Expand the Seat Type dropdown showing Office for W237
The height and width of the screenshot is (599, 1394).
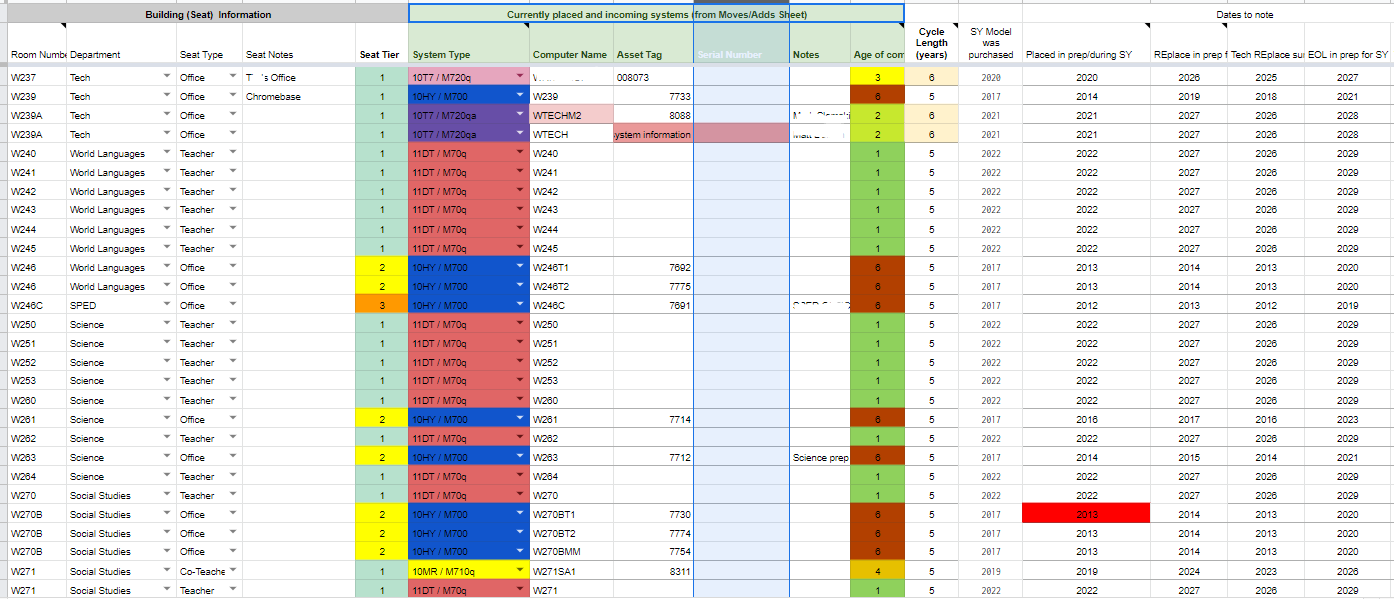pos(230,77)
